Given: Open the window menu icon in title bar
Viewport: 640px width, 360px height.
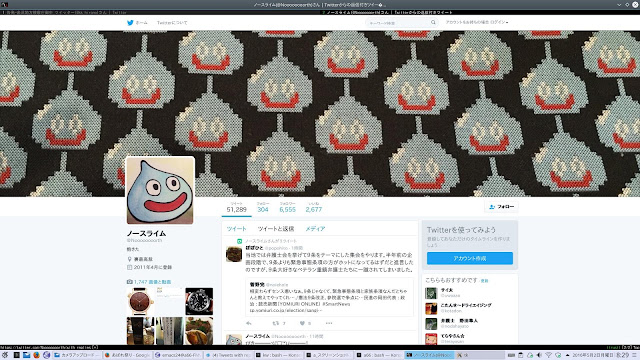Looking at the screenshot, I should (x=4, y=4).
